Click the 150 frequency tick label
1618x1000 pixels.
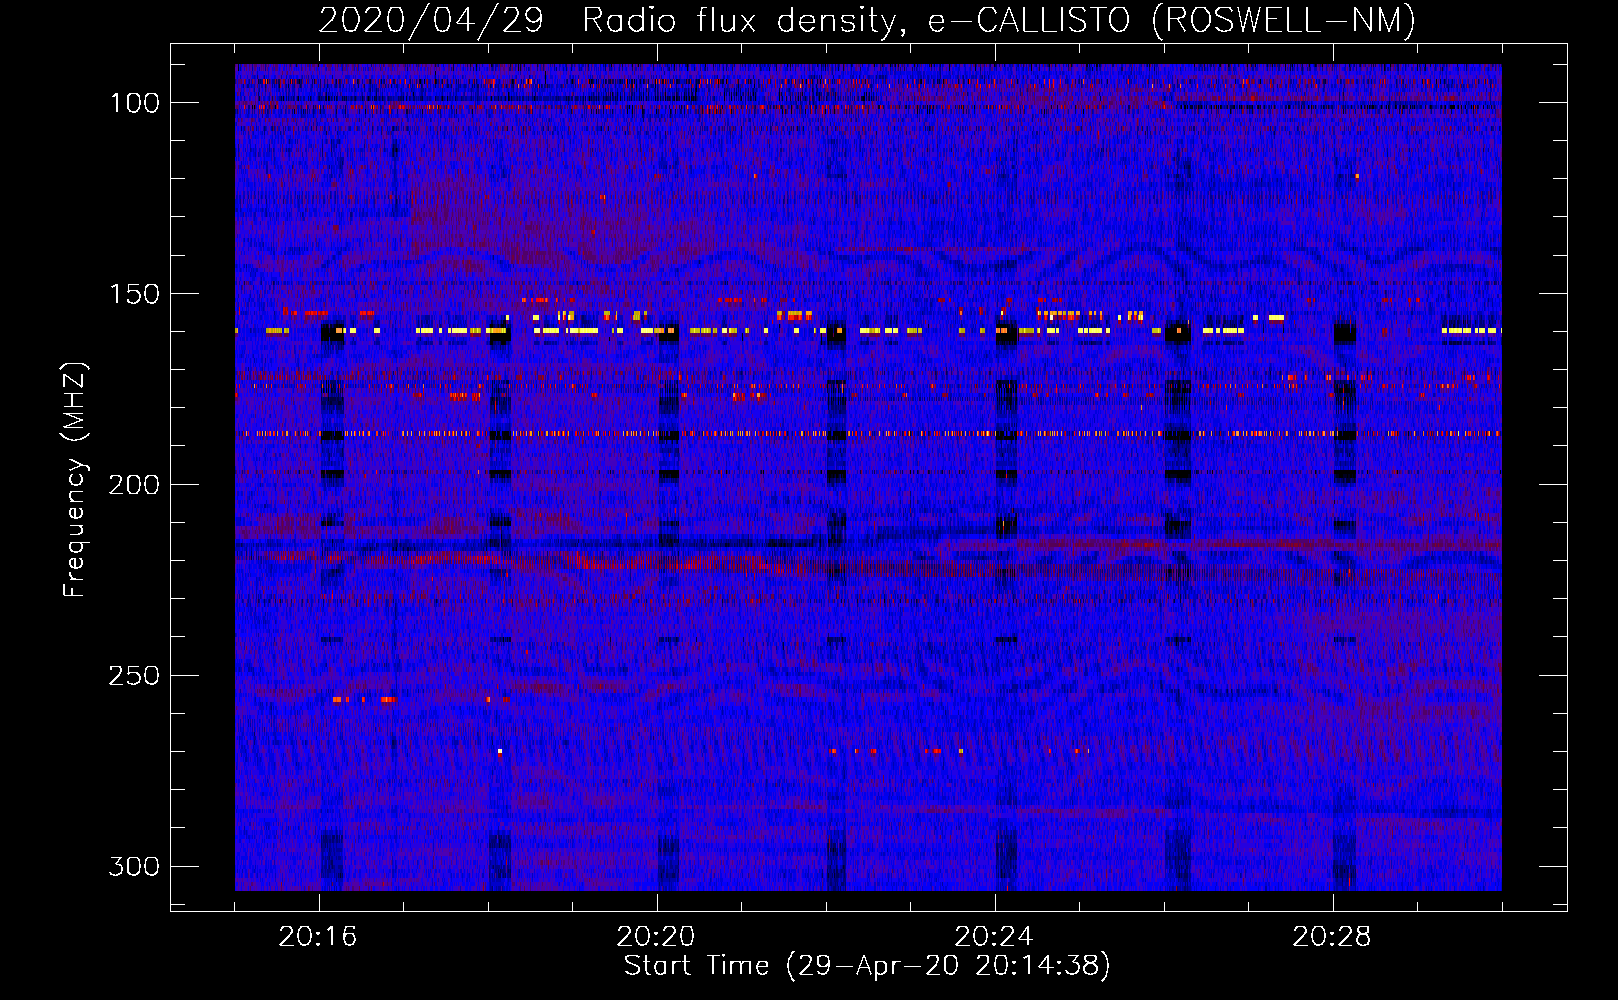pos(134,294)
